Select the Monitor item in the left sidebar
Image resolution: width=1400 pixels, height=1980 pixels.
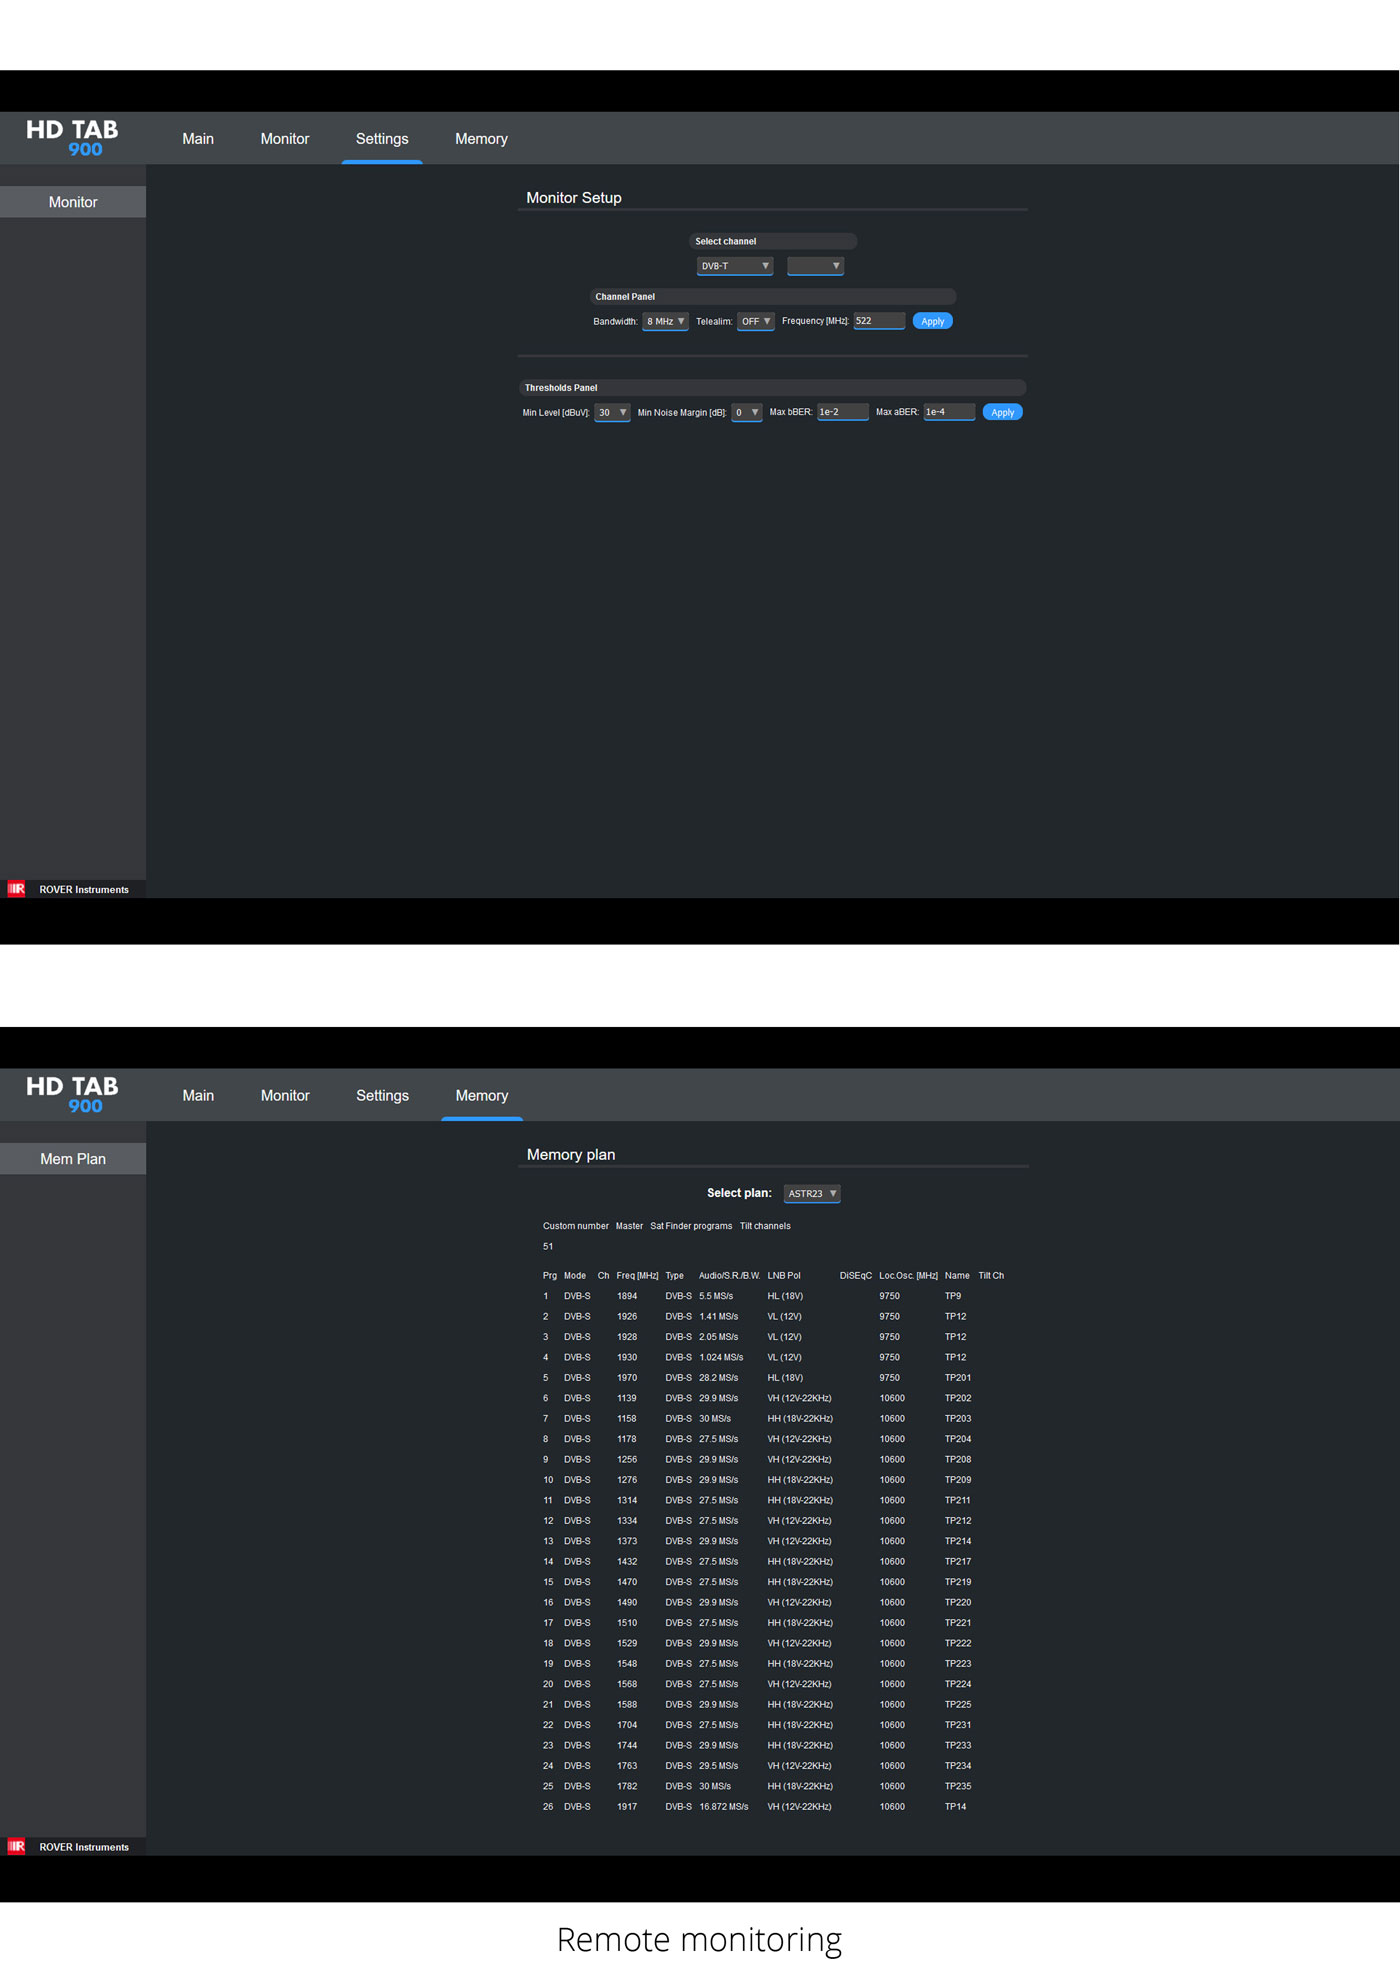[73, 202]
